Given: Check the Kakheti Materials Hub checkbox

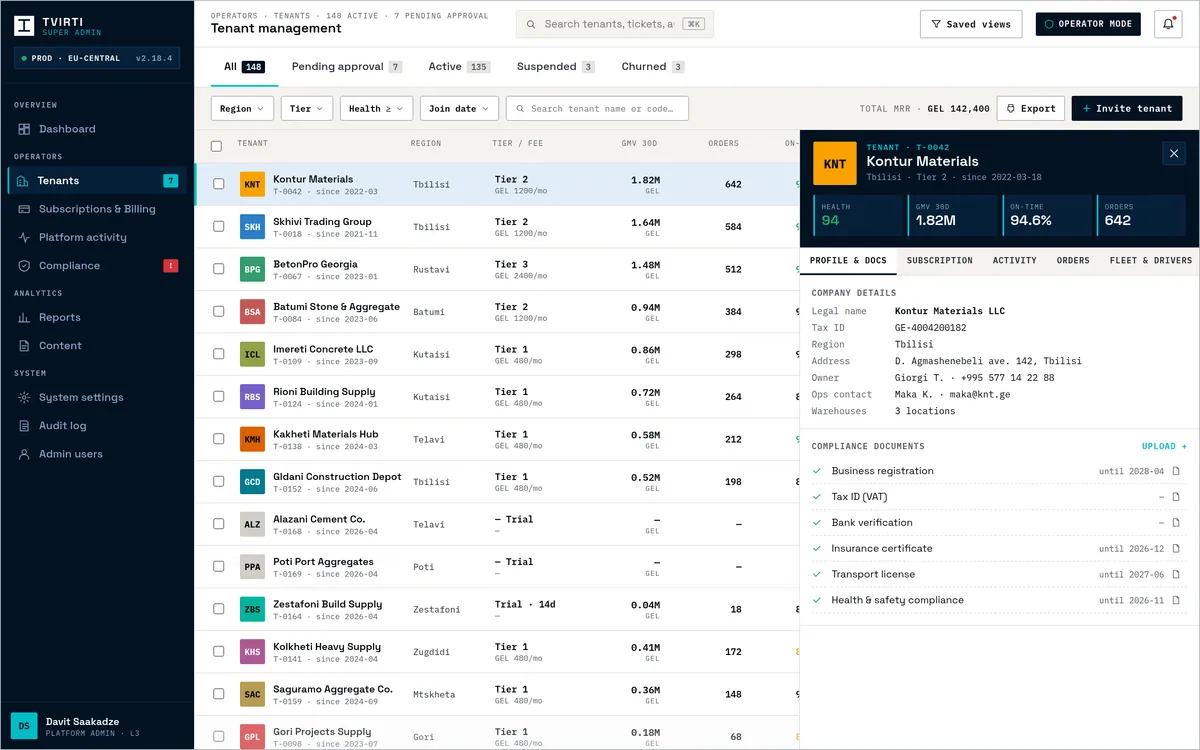Looking at the screenshot, I should click(218, 439).
